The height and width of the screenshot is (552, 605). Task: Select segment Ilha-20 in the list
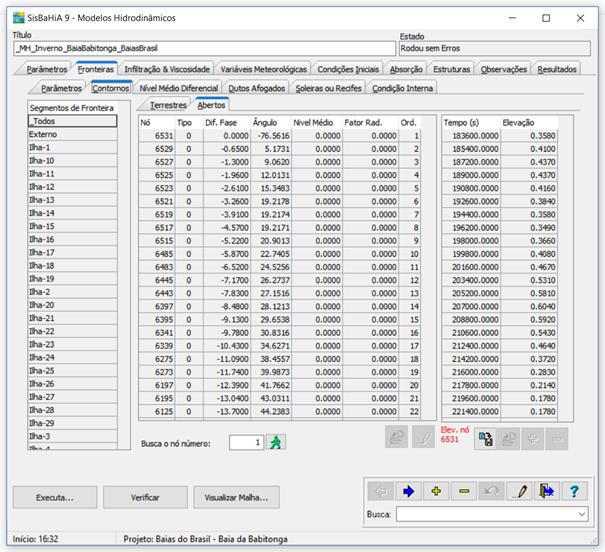pyautogui.click(x=73, y=305)
